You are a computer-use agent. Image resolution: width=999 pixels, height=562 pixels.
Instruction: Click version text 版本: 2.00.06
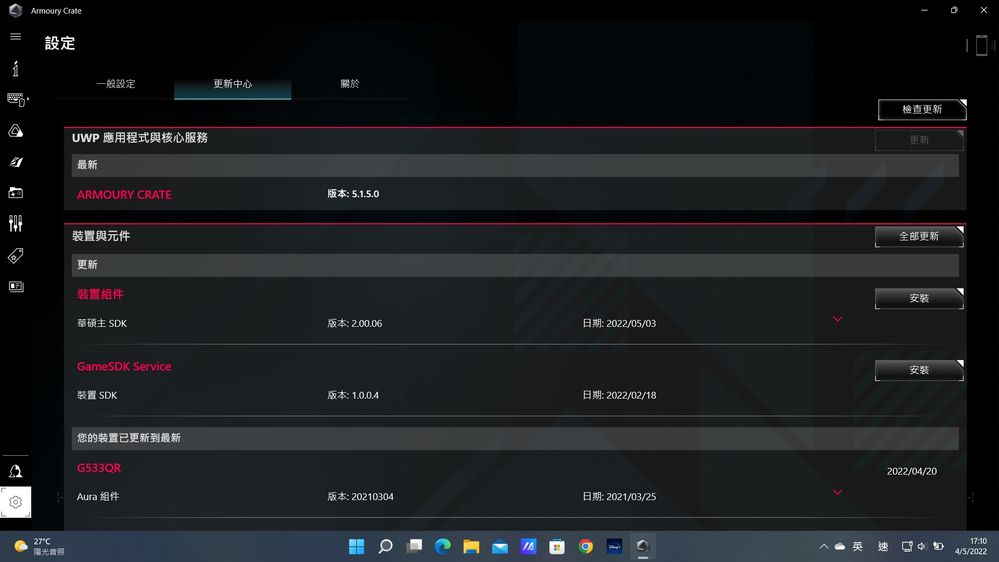click(x=355, y=324)
